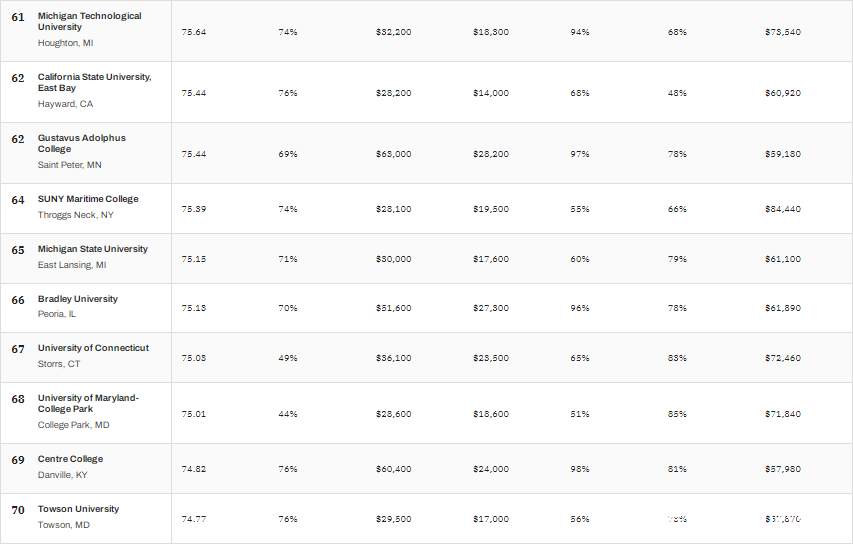Image resolution: width=853 pixels, height=545 pixels.
Task: Click the SUNY Maritime College name
Action: click(x=88, y=199)
